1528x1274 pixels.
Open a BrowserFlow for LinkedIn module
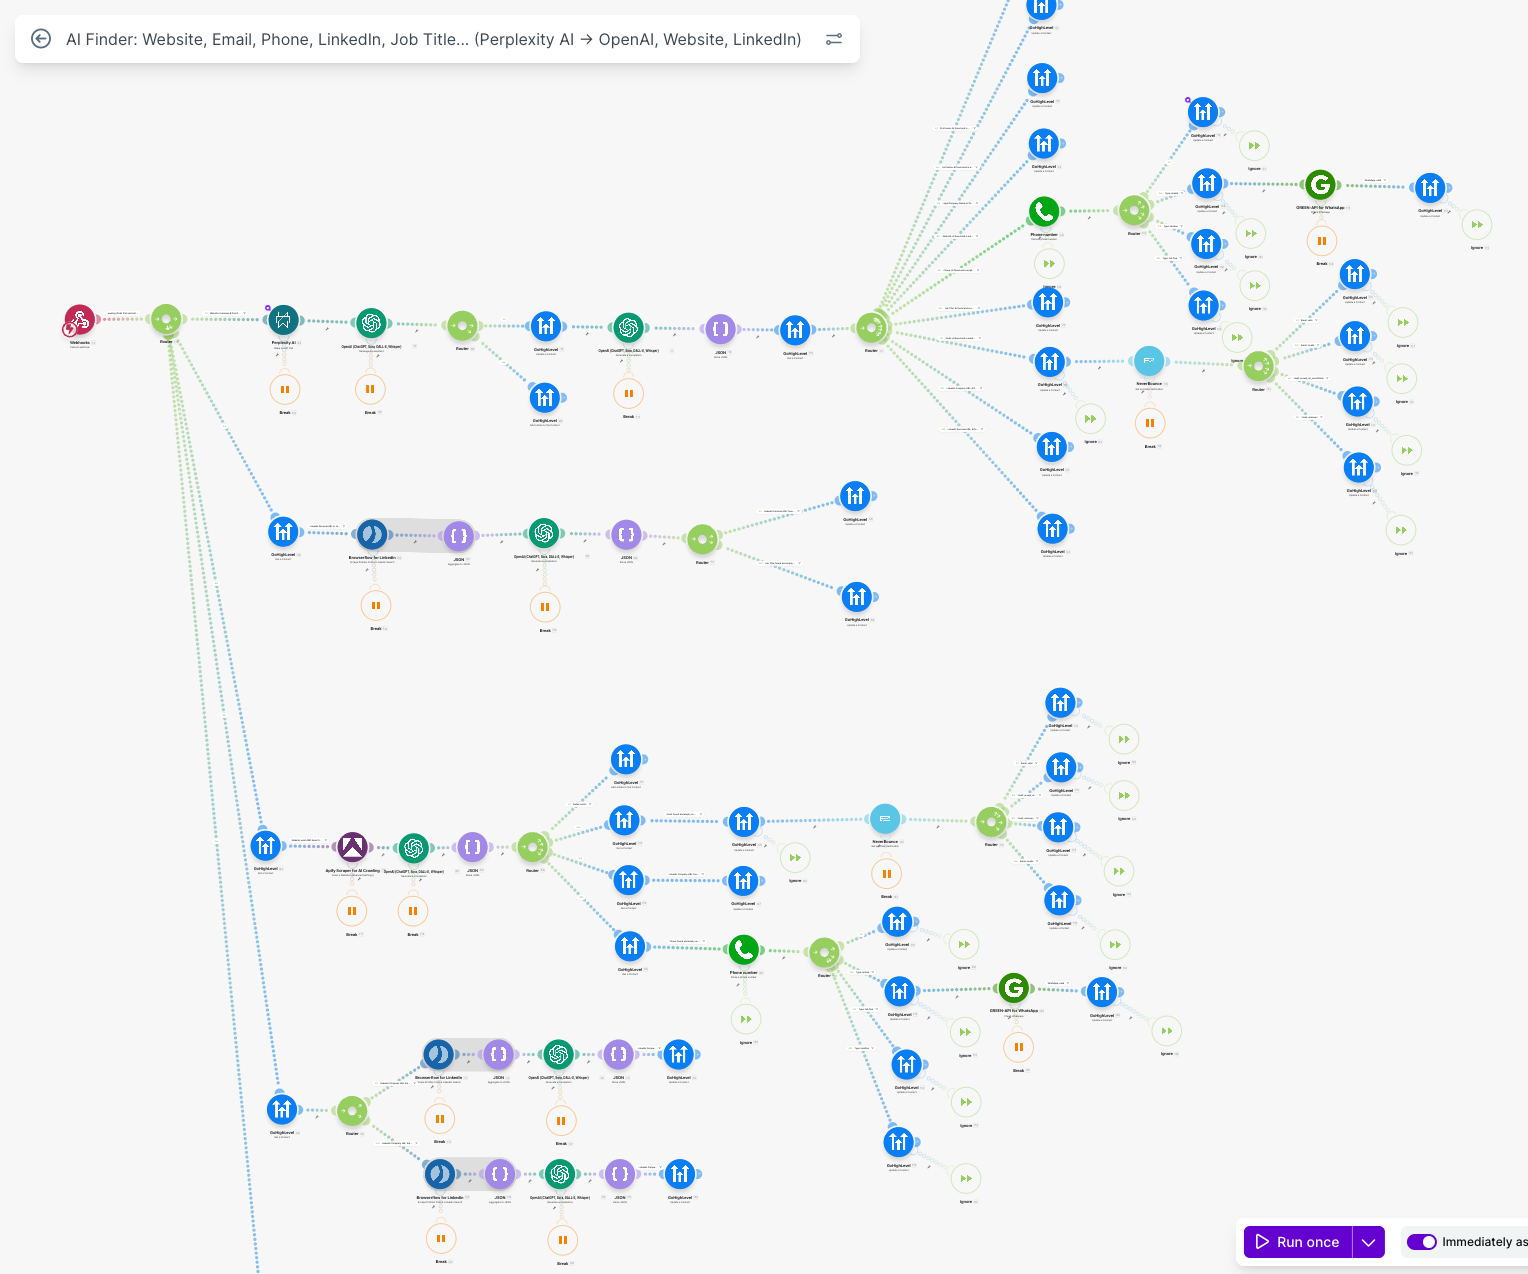click(371, 533)
